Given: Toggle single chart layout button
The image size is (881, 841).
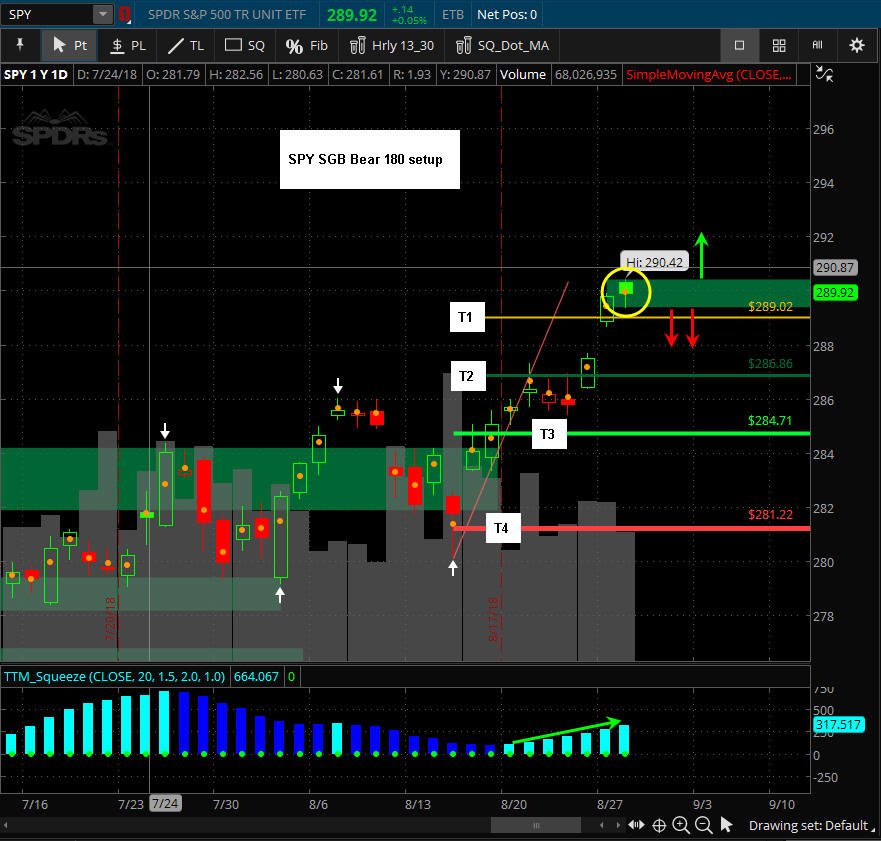Looking at the screenshot, I should (739, 46).
